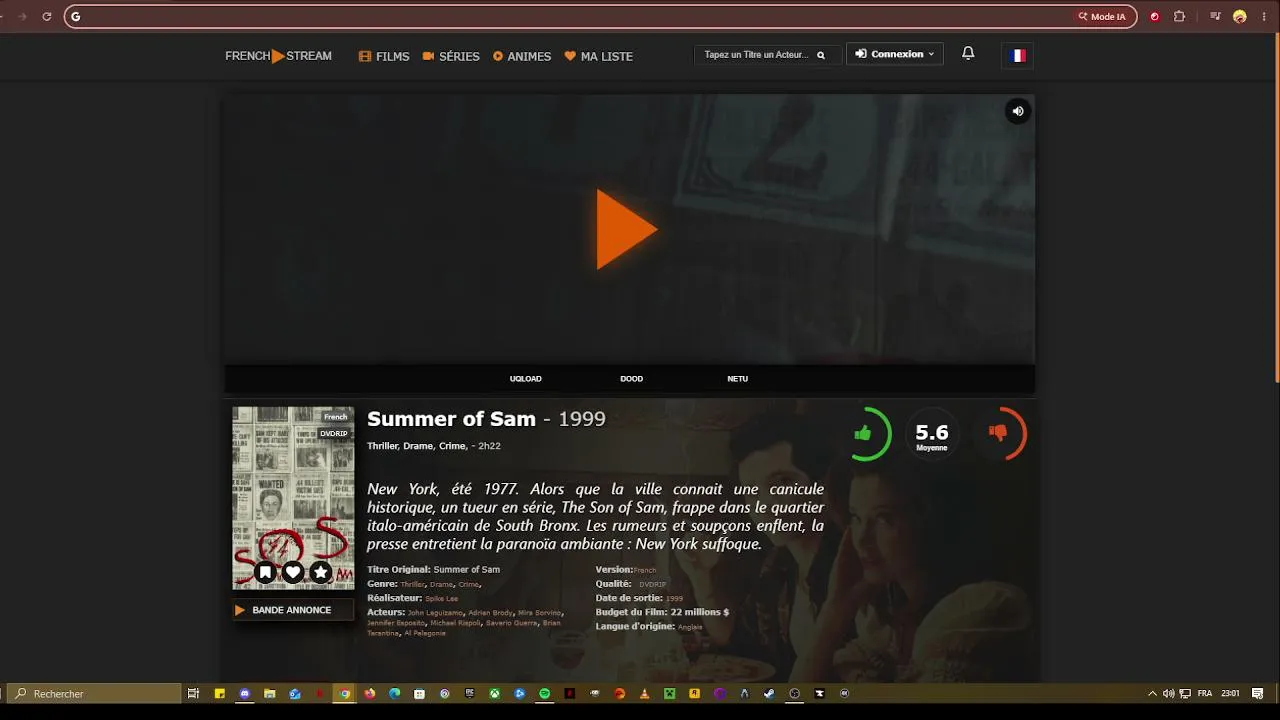The image size is (1280, 720).
Task: Open Firefox from the taskbar
Action: point(370,693)
